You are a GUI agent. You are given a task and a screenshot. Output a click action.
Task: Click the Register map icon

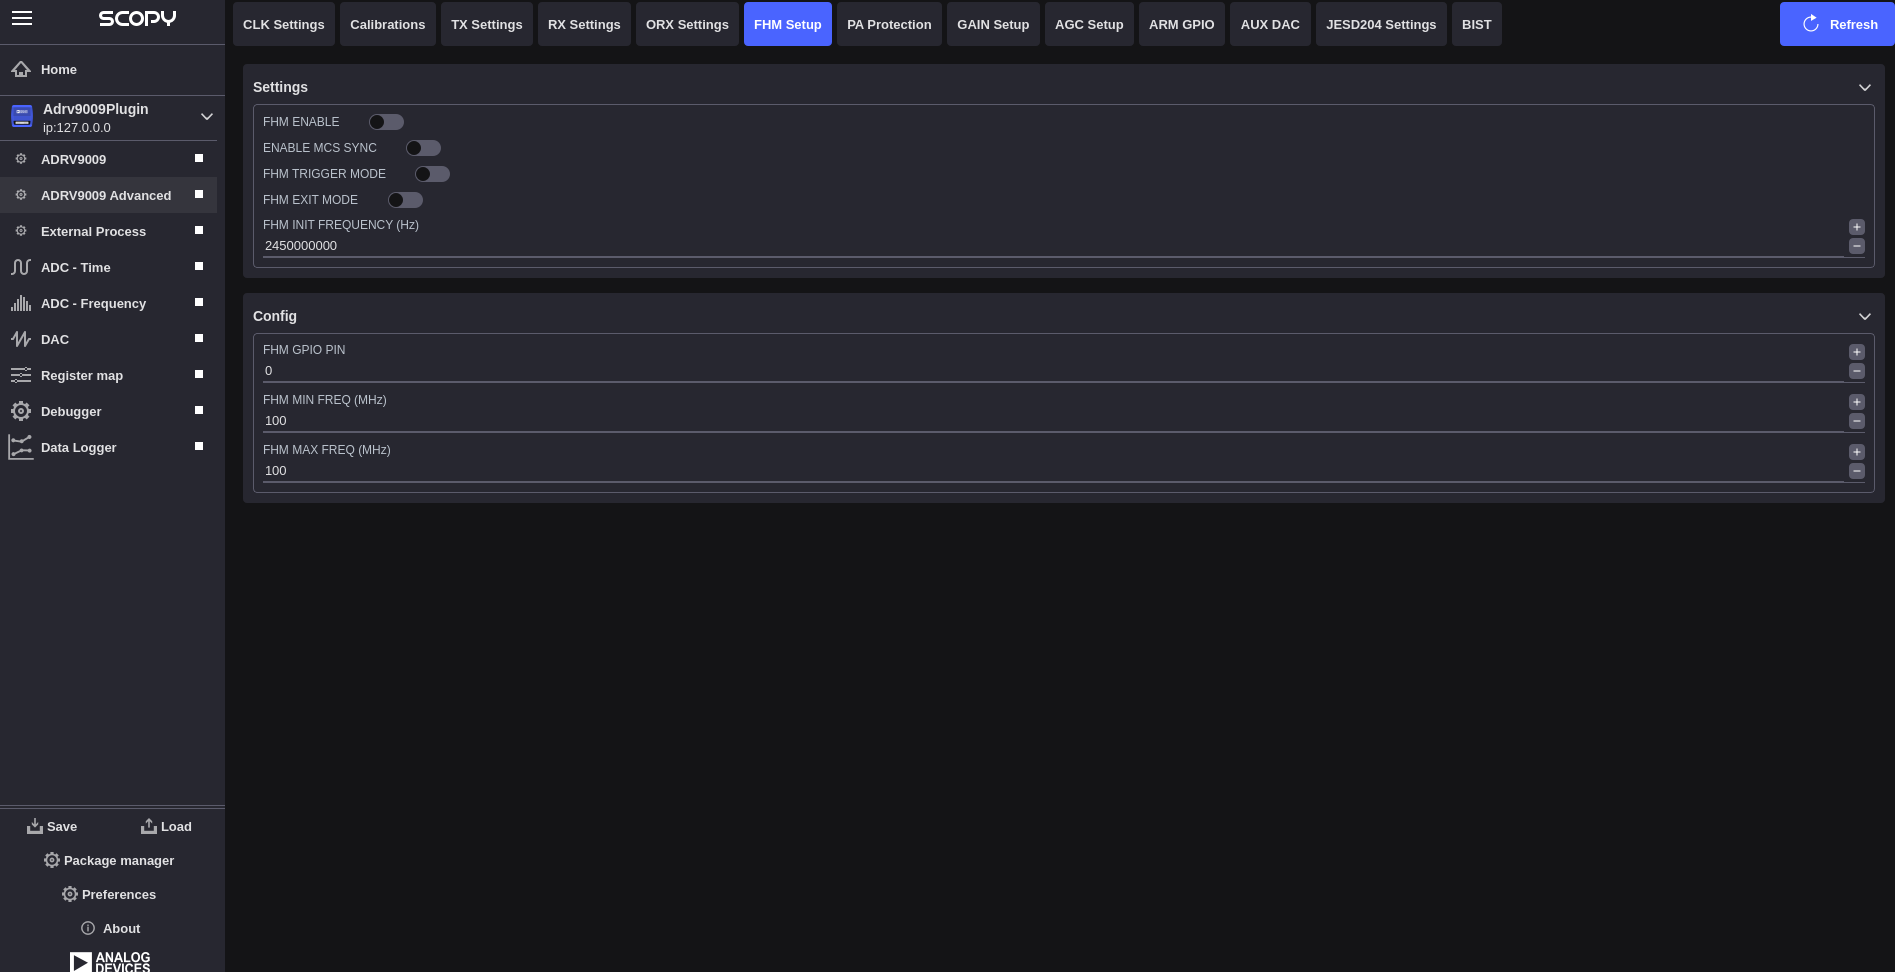click(21, 375)
